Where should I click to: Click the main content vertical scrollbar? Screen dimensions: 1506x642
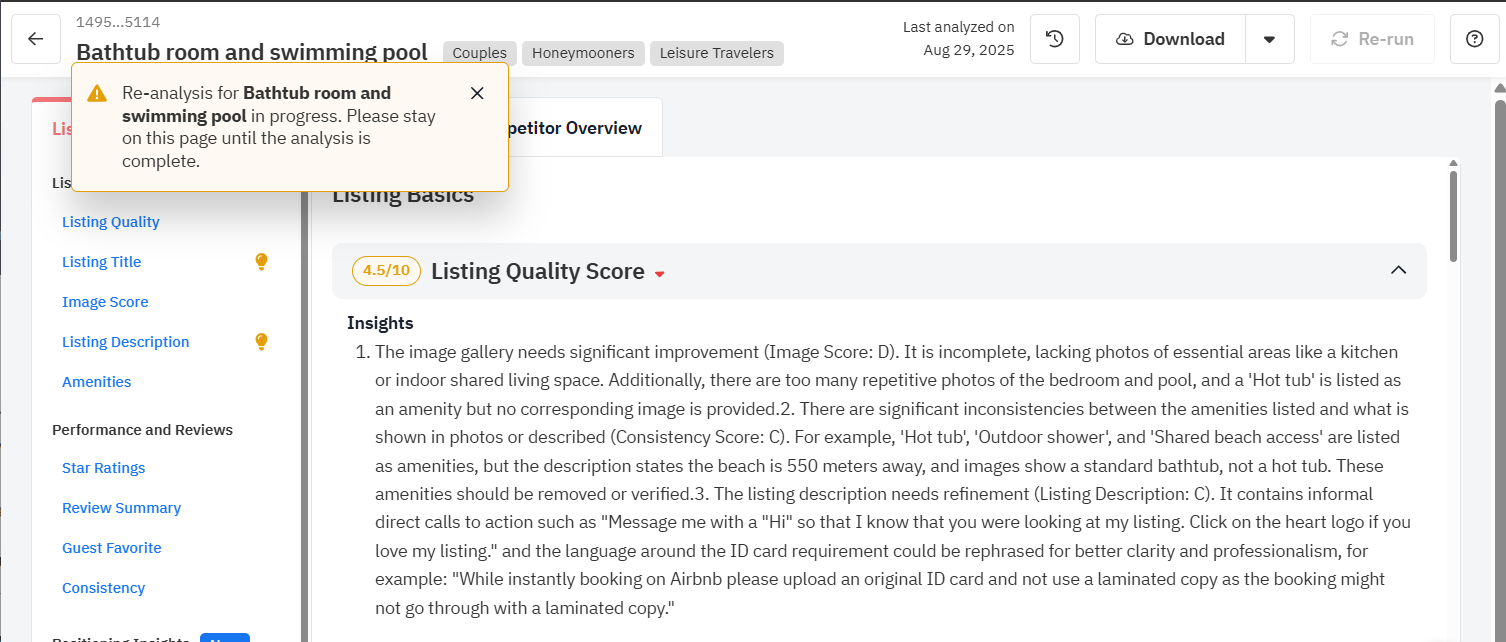(1453, 215)
